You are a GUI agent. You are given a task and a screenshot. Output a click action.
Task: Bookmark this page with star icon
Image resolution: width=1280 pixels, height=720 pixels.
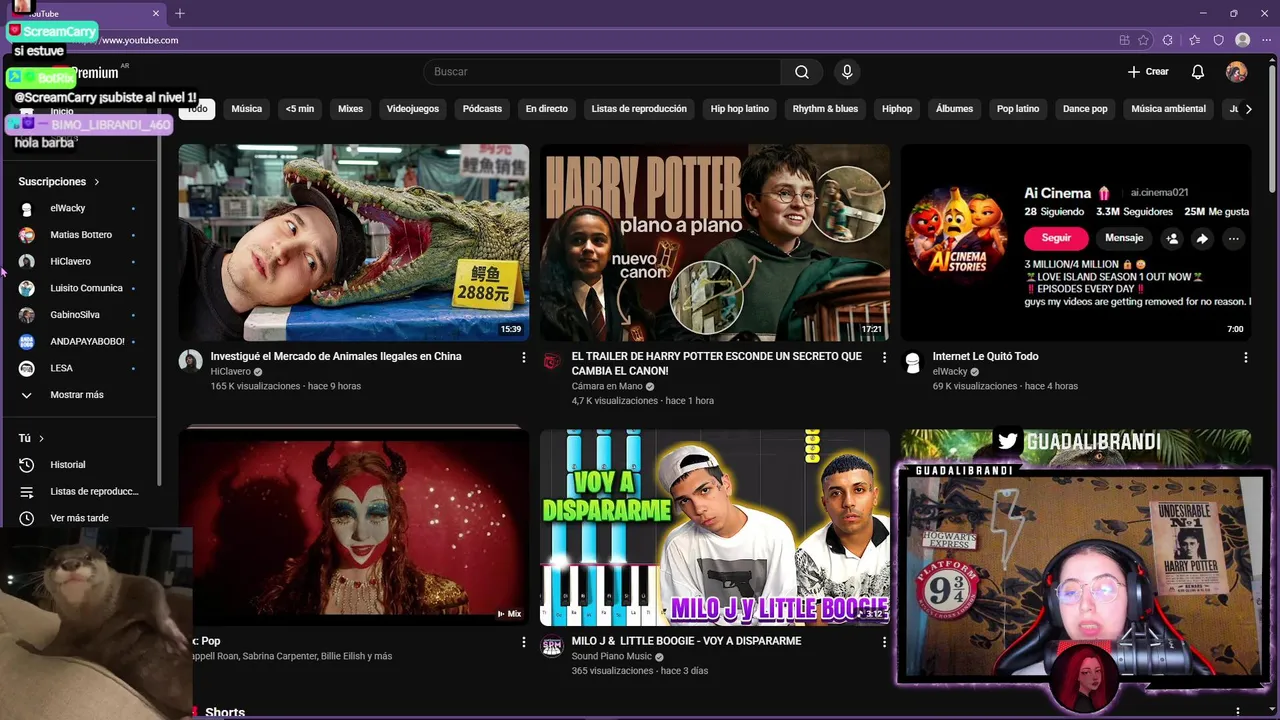coord(1143,40)
